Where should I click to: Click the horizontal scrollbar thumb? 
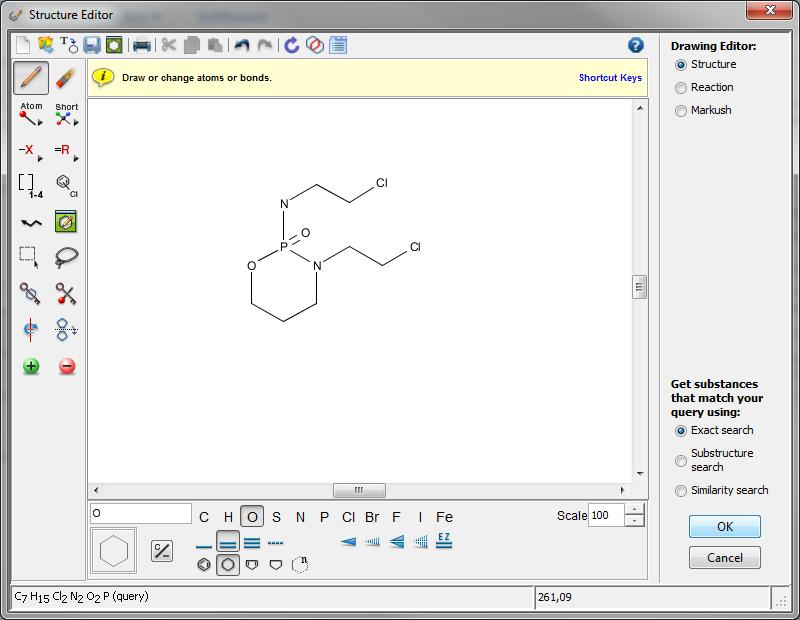click(x=359, y=490)
